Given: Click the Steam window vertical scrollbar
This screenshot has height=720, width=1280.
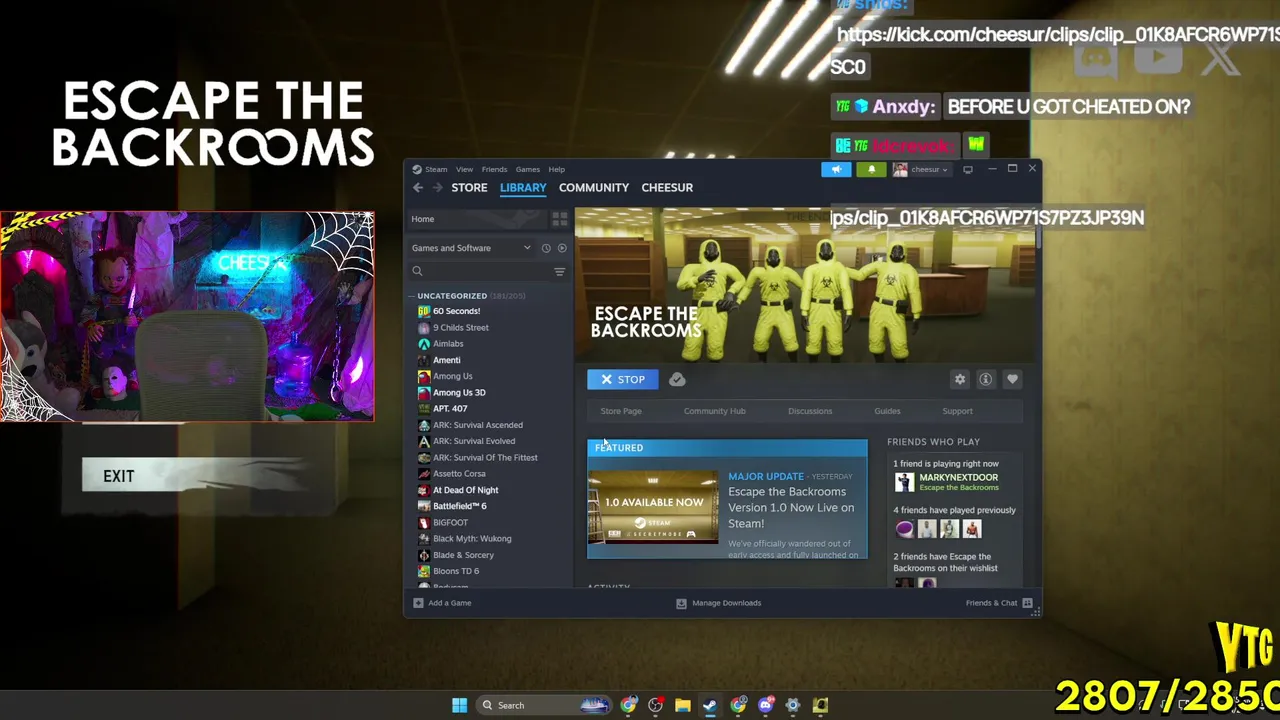Looking at the screenshot, I should [1038, 230].
